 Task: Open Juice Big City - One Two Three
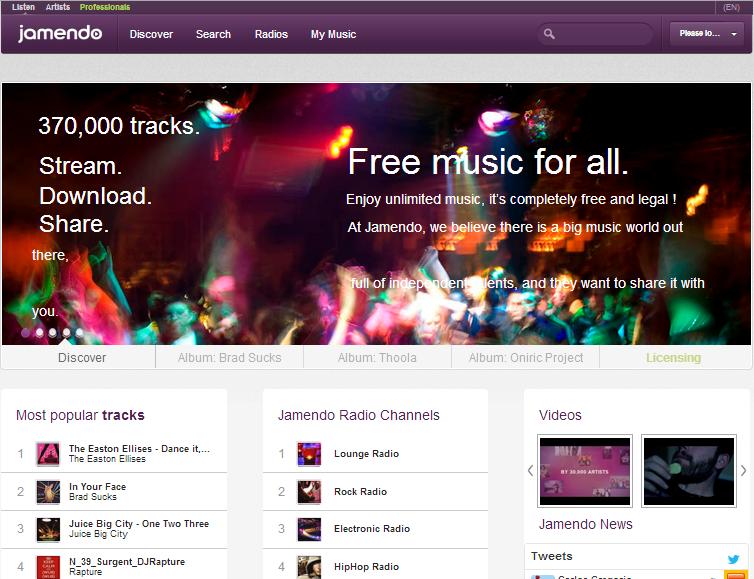139,524
